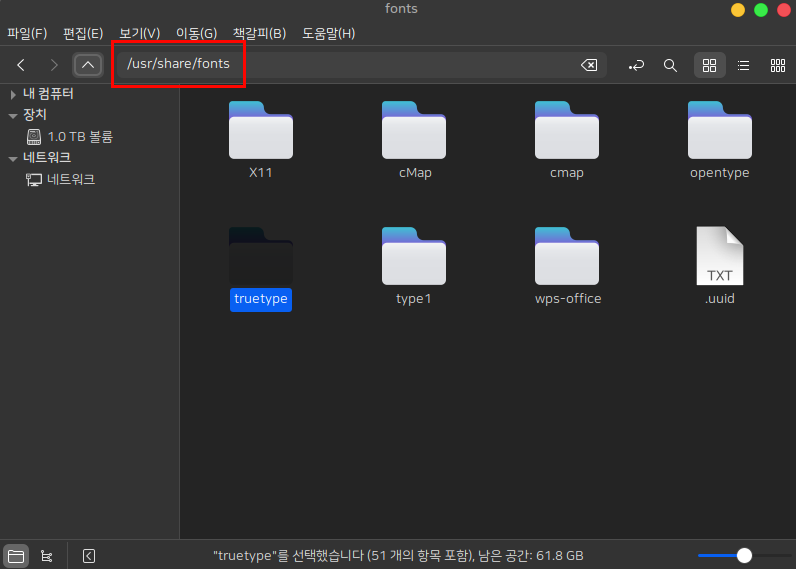Expand the 내 컴퓨터 section

pos(12,94)
